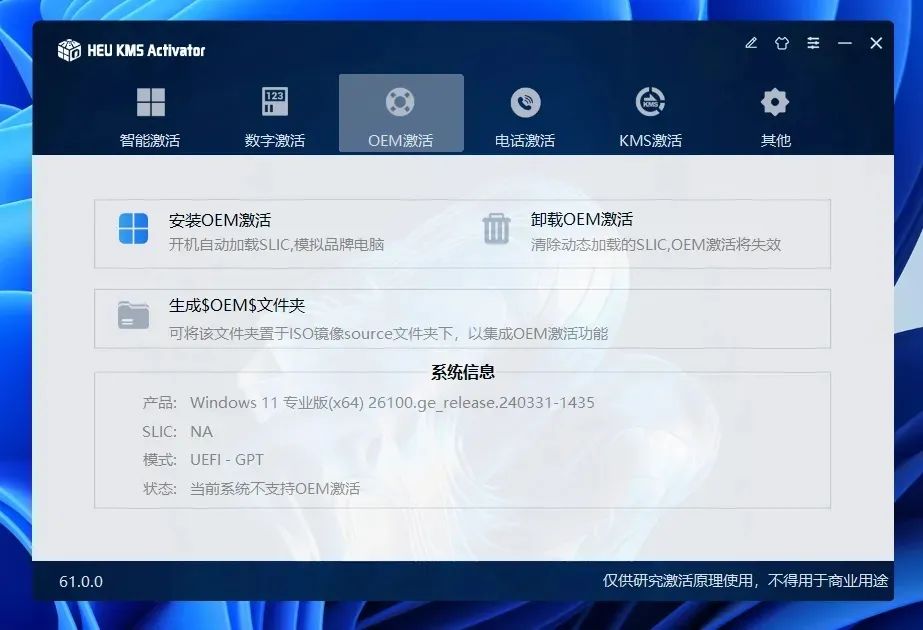Click the circular KMS icon
Viewport: 923px width, 630px height.
[650, 101]
